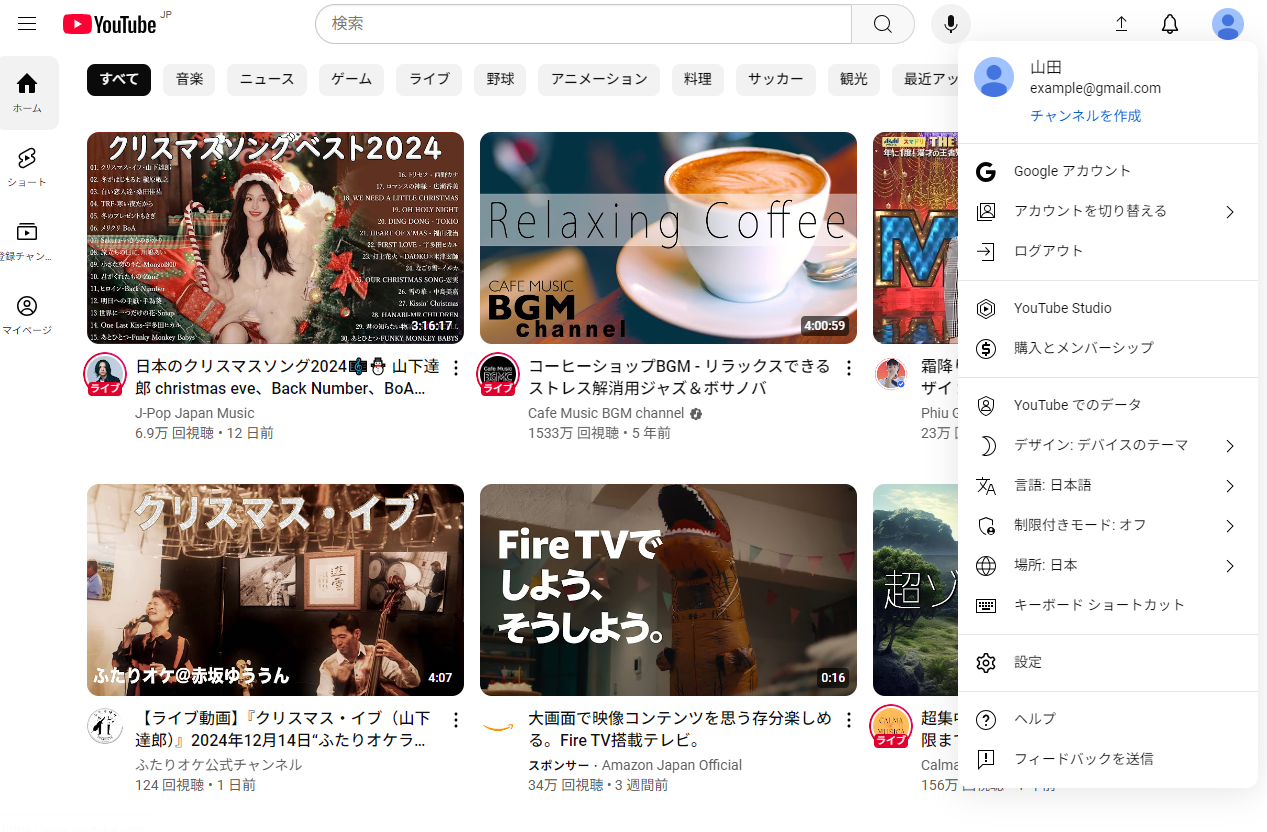The height and width of the screenshot is (832, 1267).
Task: Open options for the Relaxing Coffee video
Action: (849, 369)
